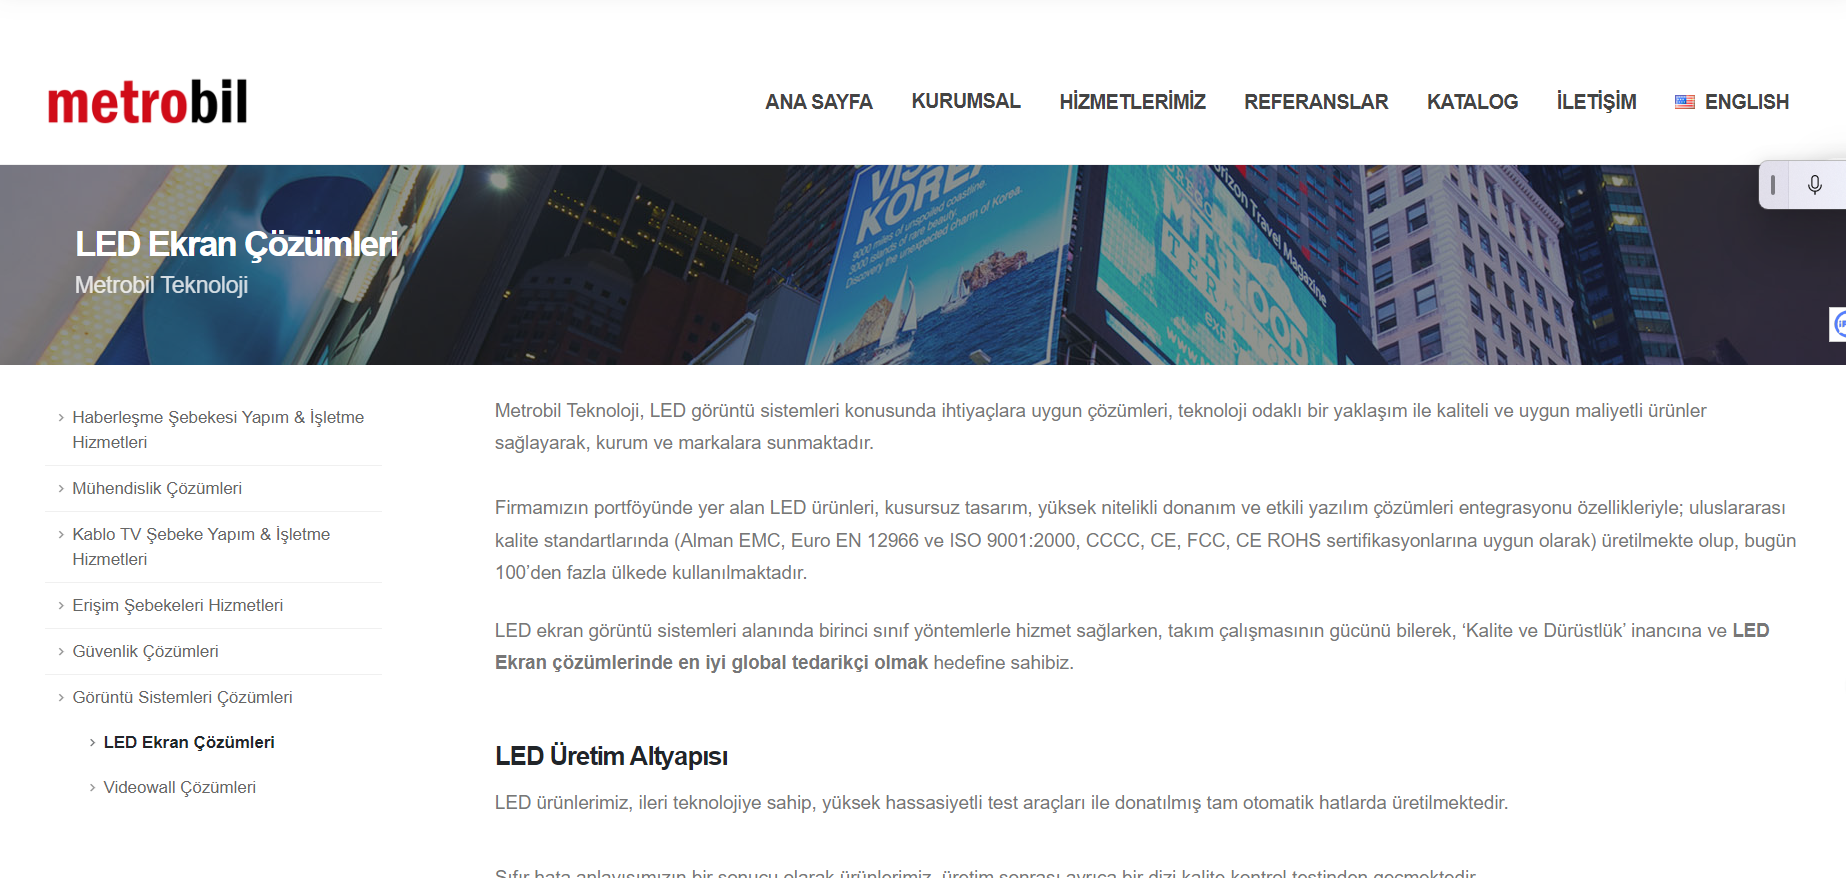Switch language to ENGLISH
The height and width of the screenshot is (878, 1846).
[1746, 102]
